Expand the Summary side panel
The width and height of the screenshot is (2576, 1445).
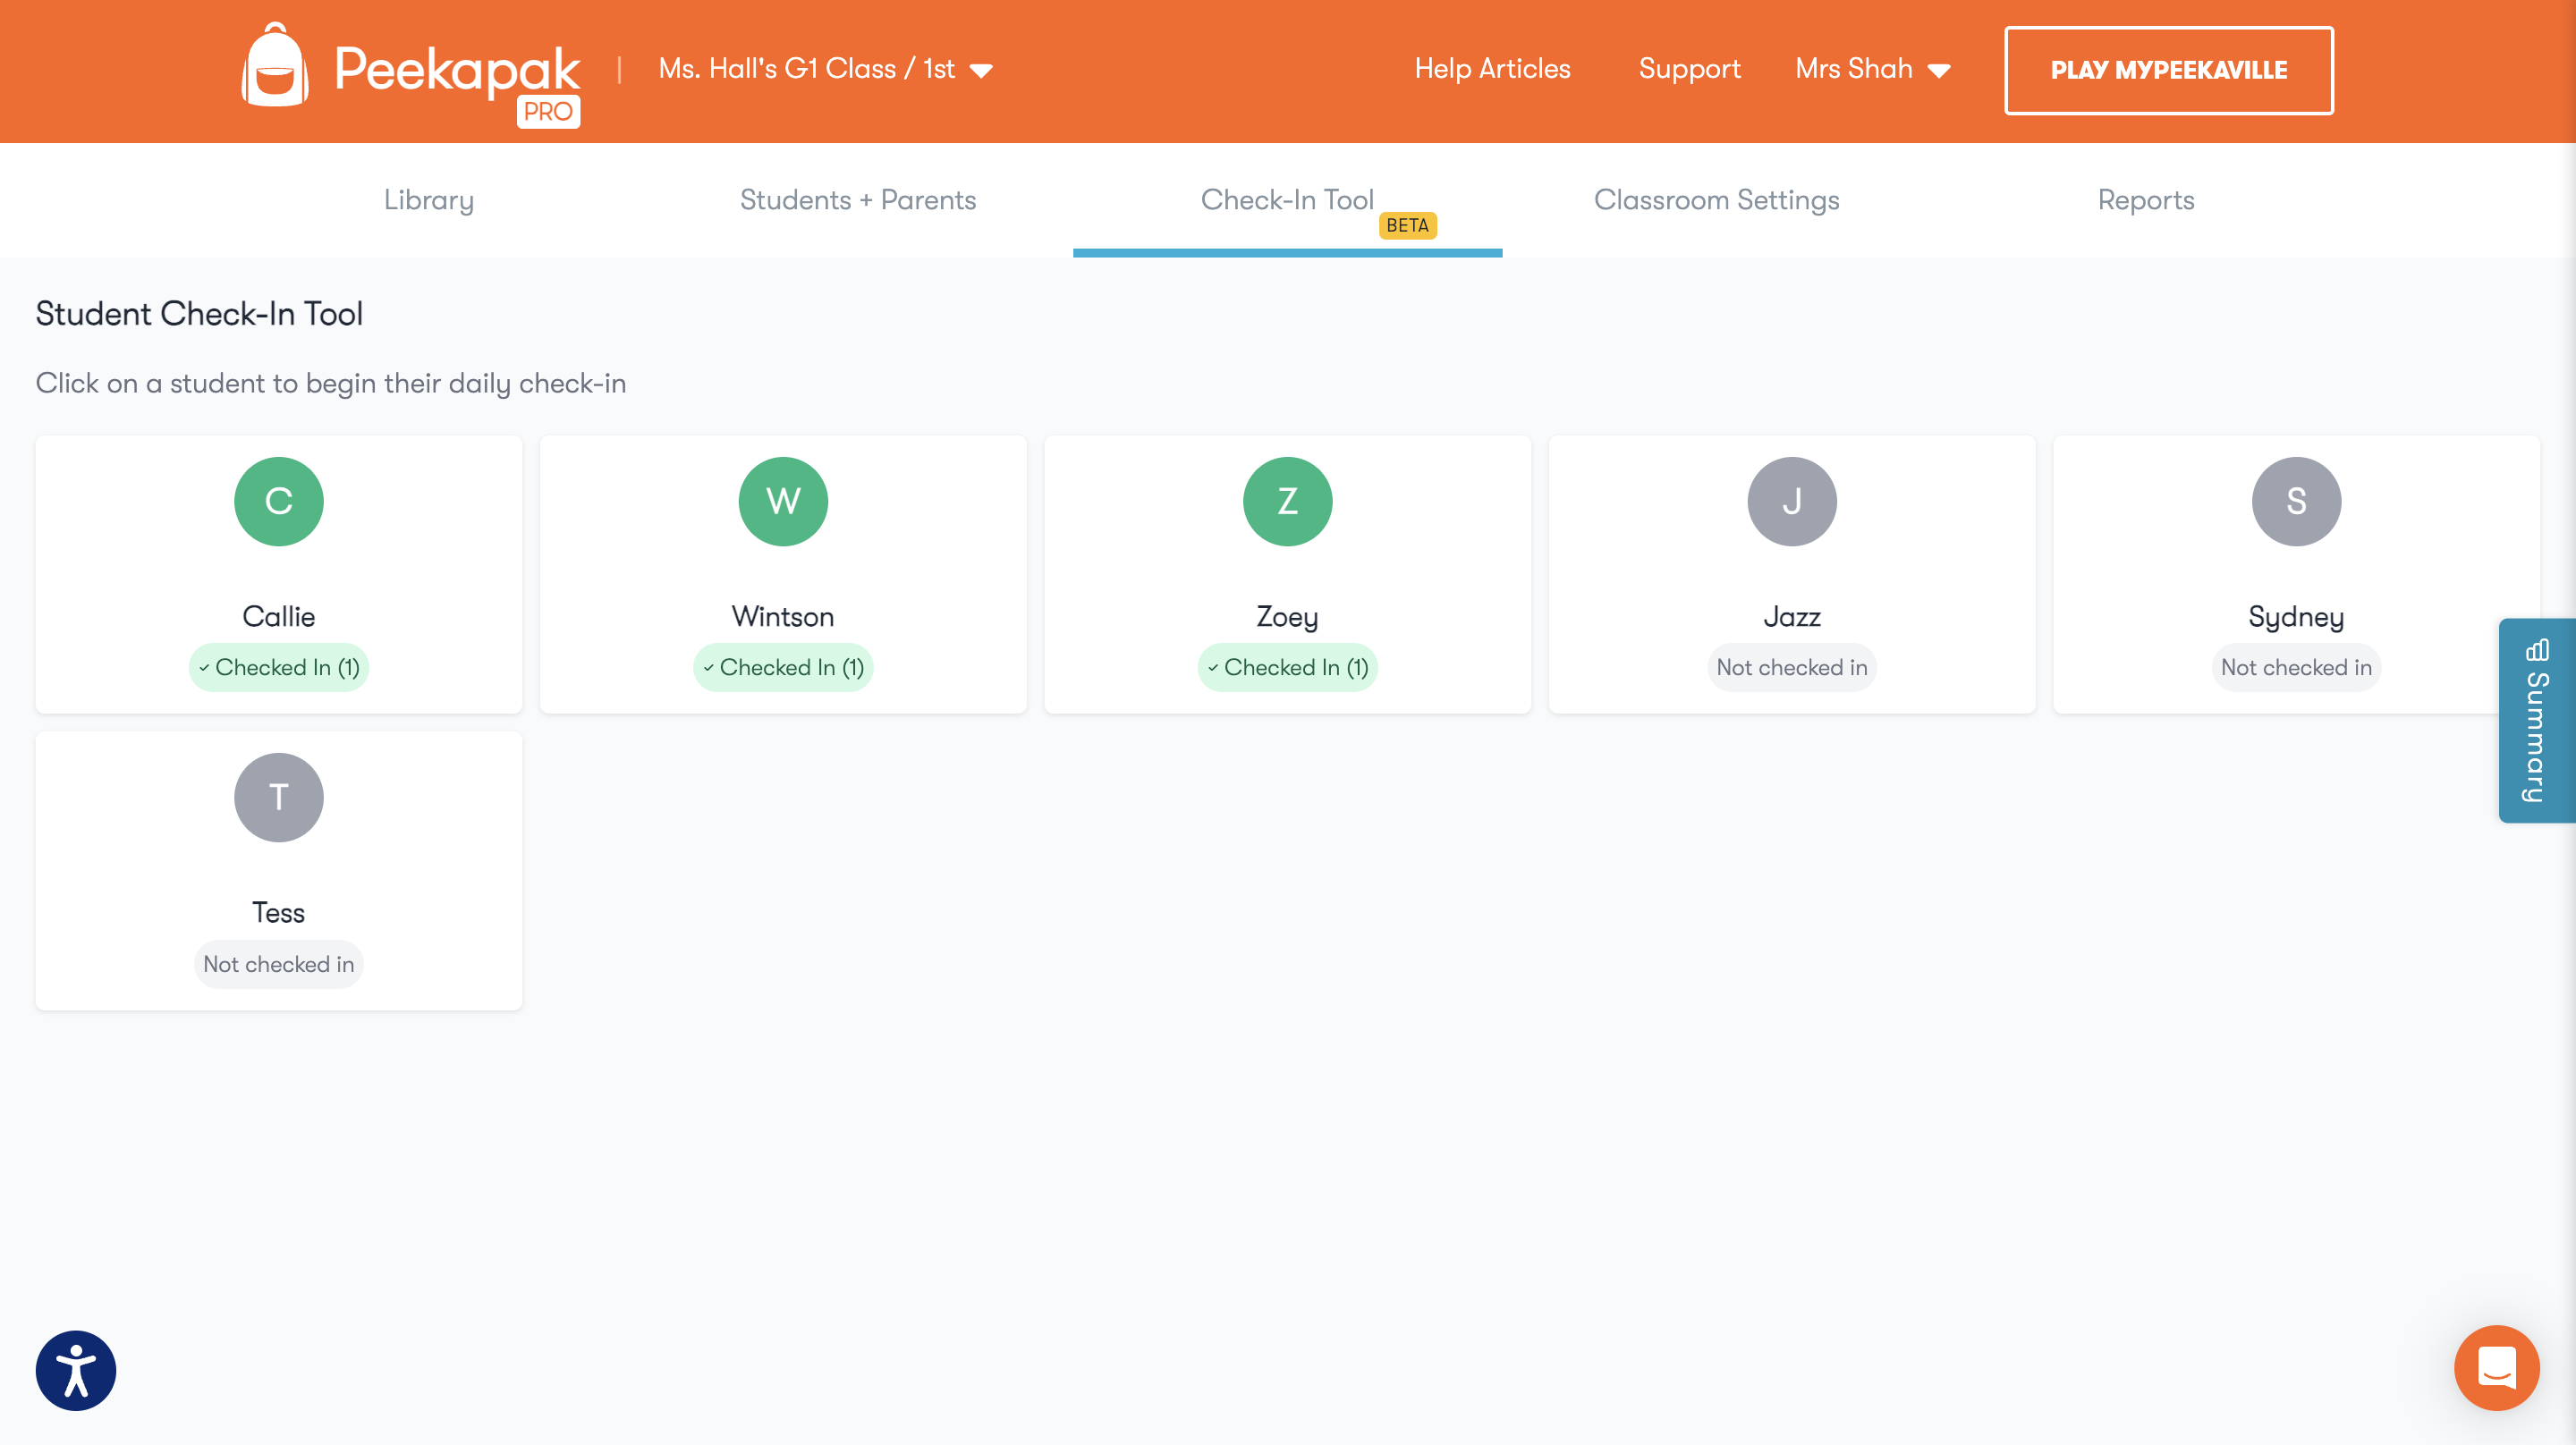pyautogui.click(x=2537, y=721)
